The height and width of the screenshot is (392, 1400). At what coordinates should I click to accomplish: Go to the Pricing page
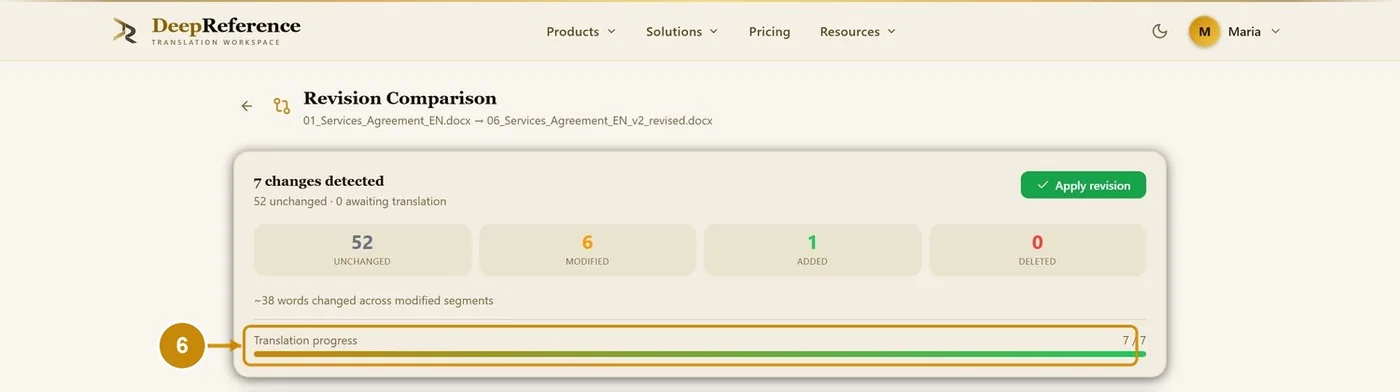(769, 32)
